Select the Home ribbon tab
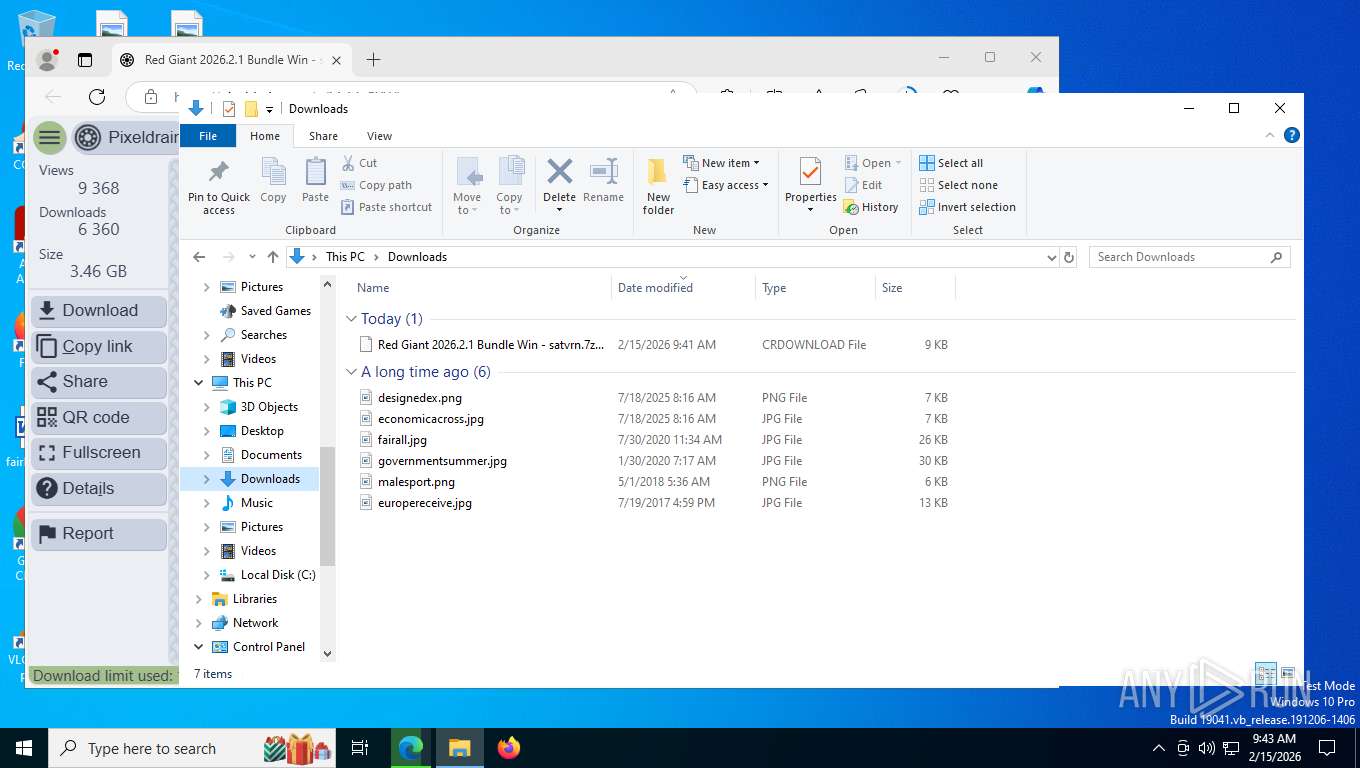The width and height of the screenshot is (1360, 768). pos(265,136)
